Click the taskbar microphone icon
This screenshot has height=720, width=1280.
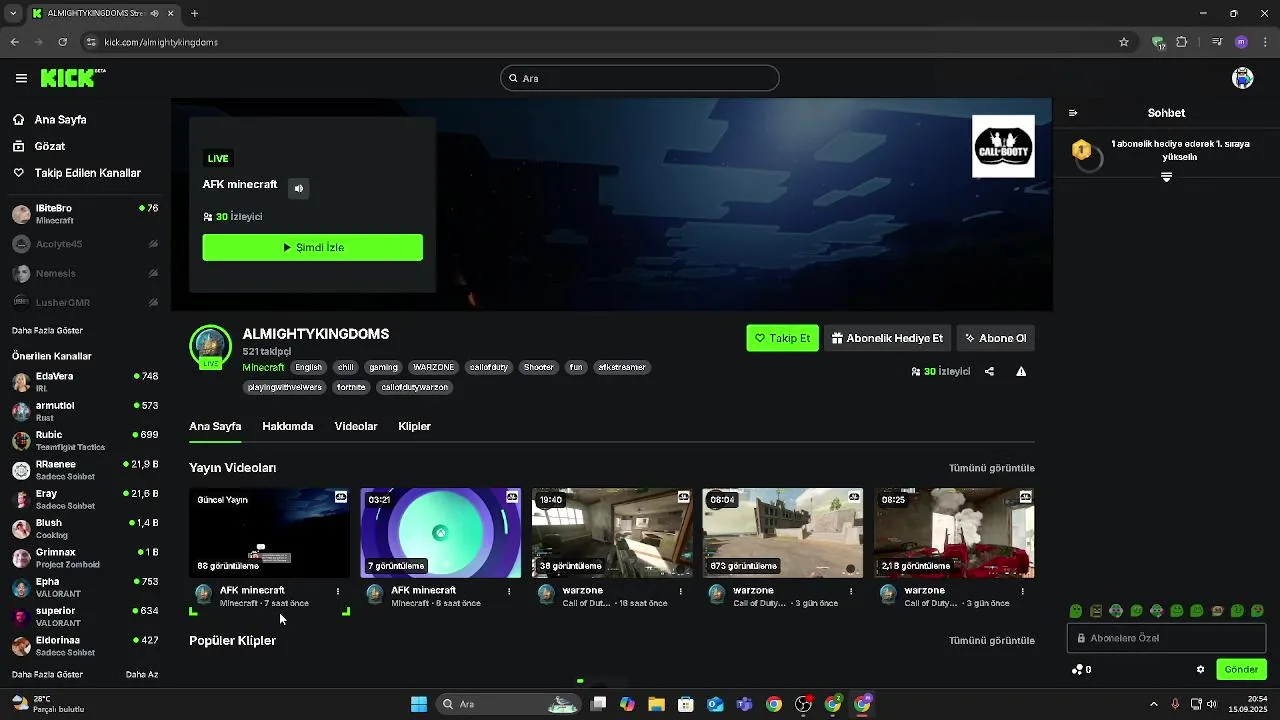1175,704
